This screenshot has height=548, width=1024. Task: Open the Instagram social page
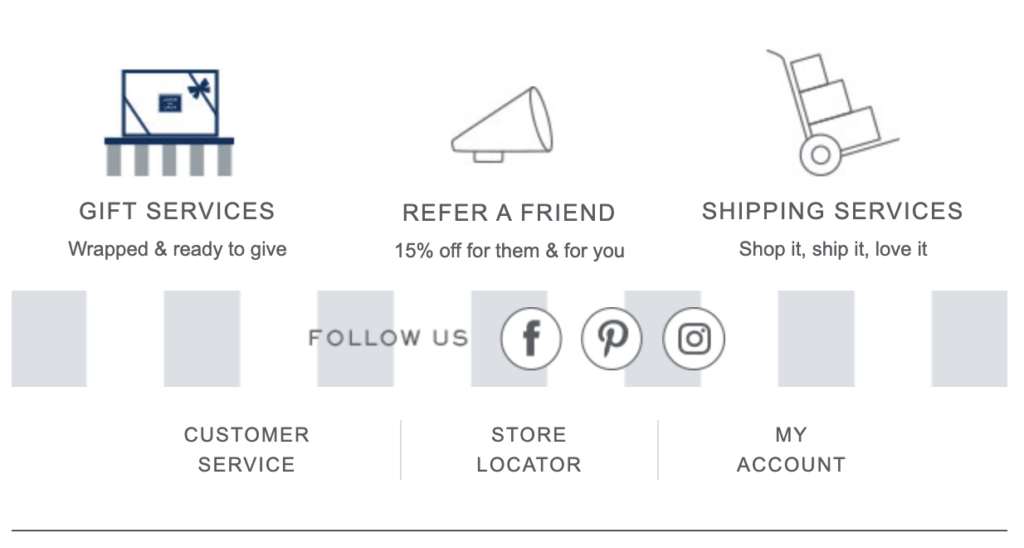point(694,338)
